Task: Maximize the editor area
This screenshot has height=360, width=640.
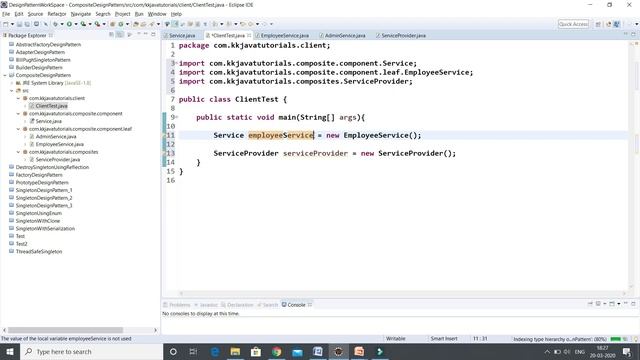Action: point(633,35)
